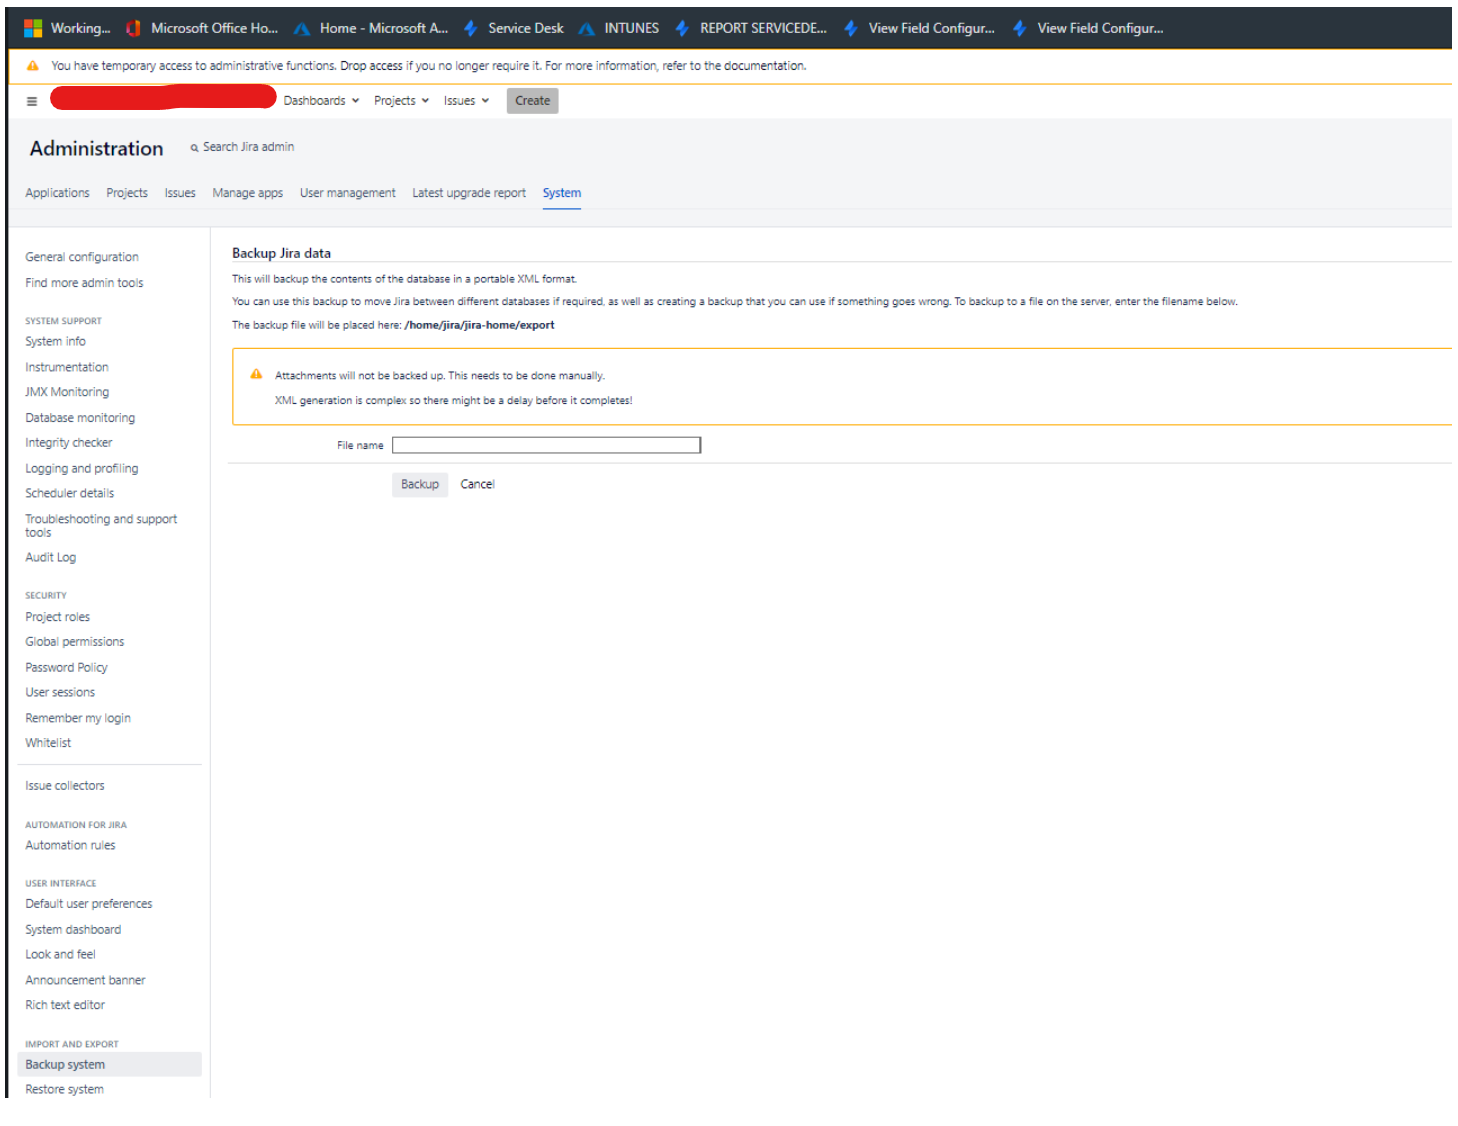
Task: Open System info in sidebar
Action: tap(55, 342)
